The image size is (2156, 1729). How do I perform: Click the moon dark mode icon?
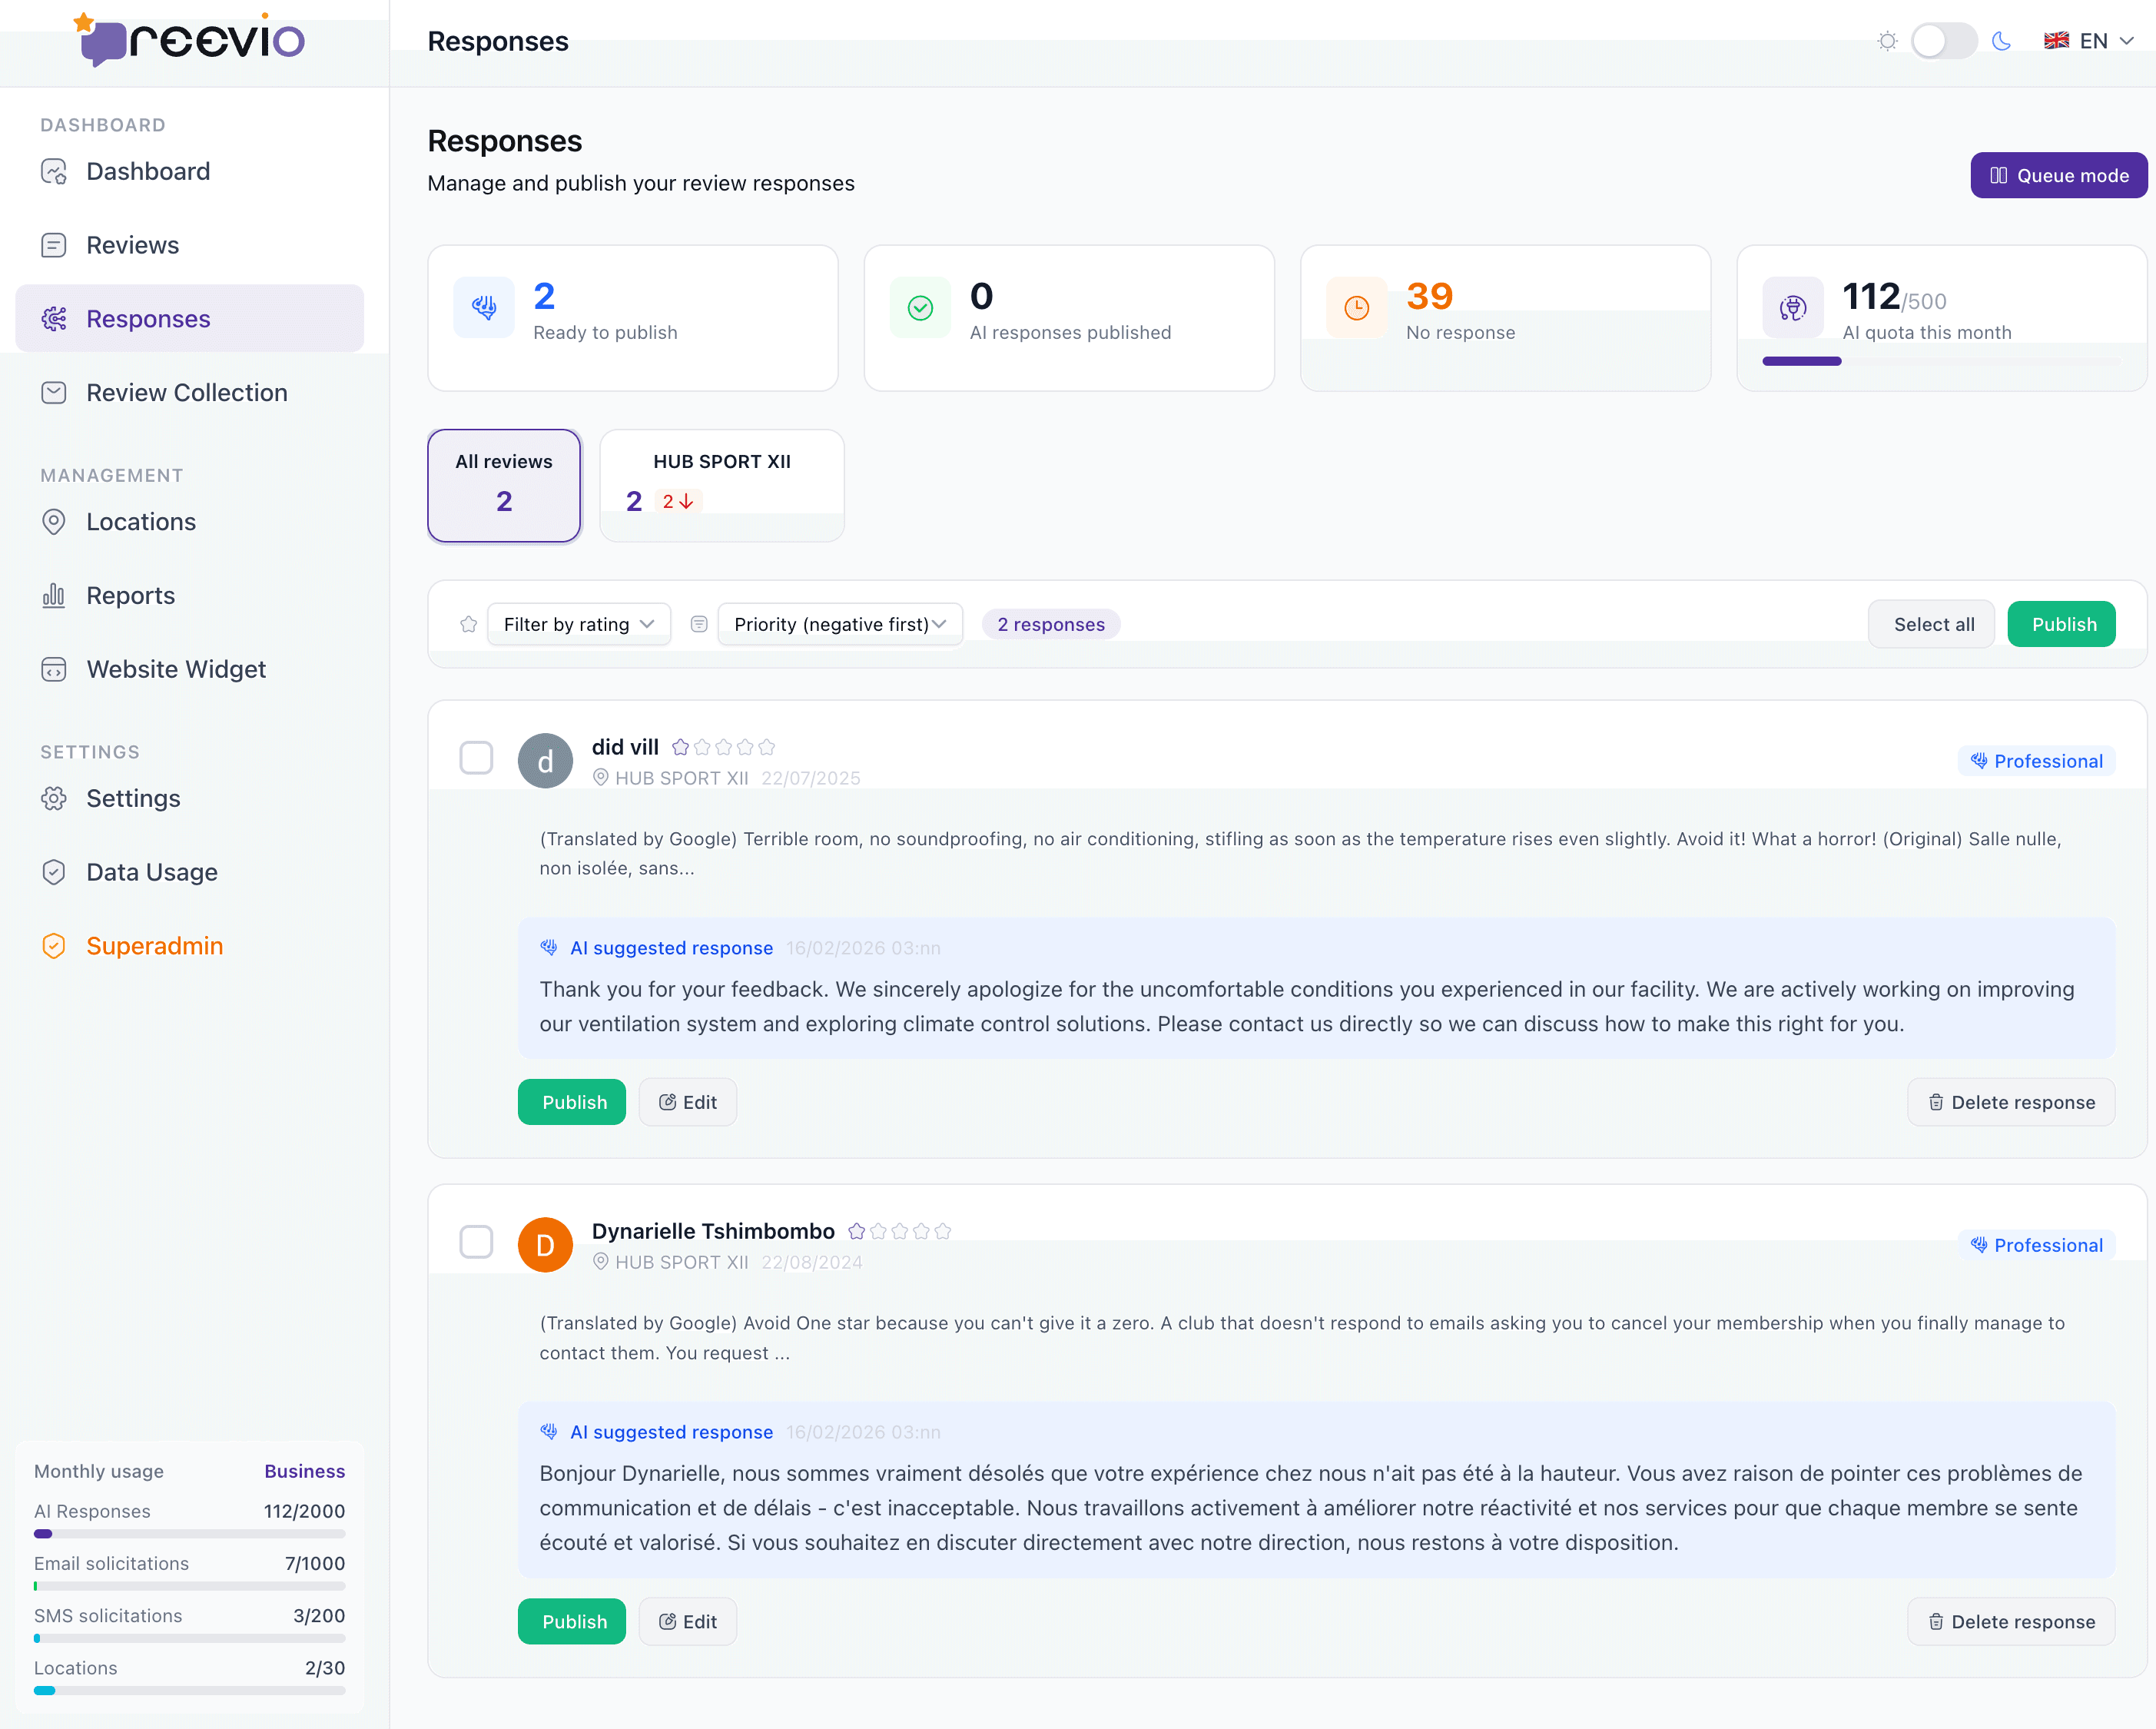pos(2001,41)
